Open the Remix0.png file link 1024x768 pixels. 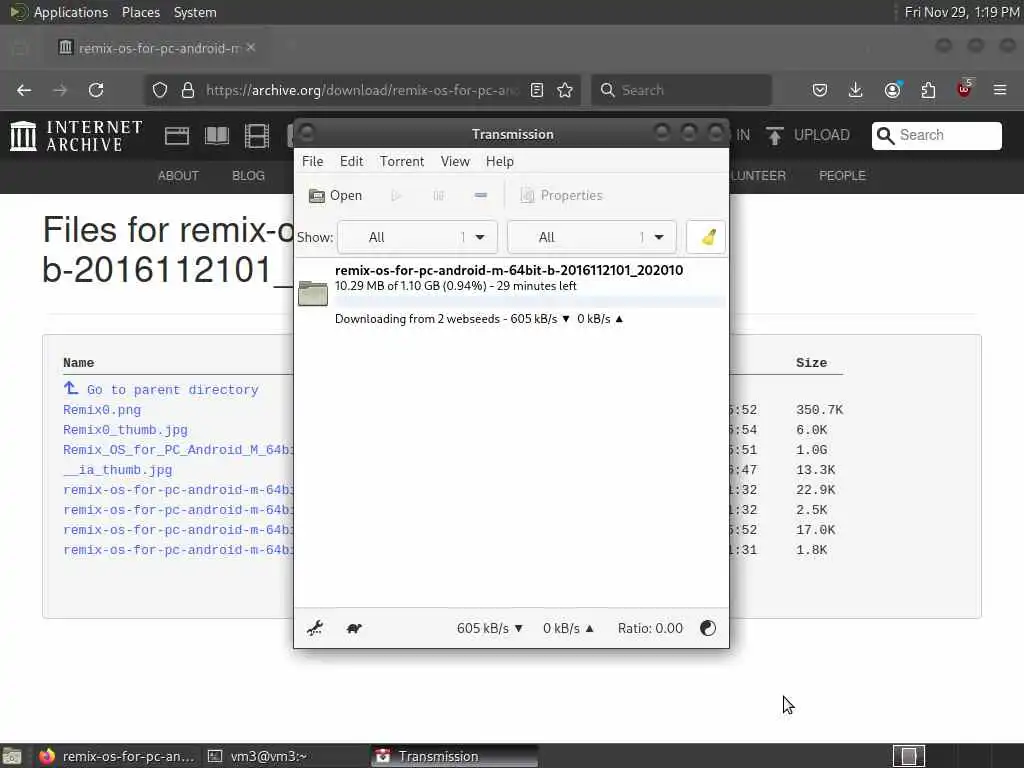click(102, 410)
